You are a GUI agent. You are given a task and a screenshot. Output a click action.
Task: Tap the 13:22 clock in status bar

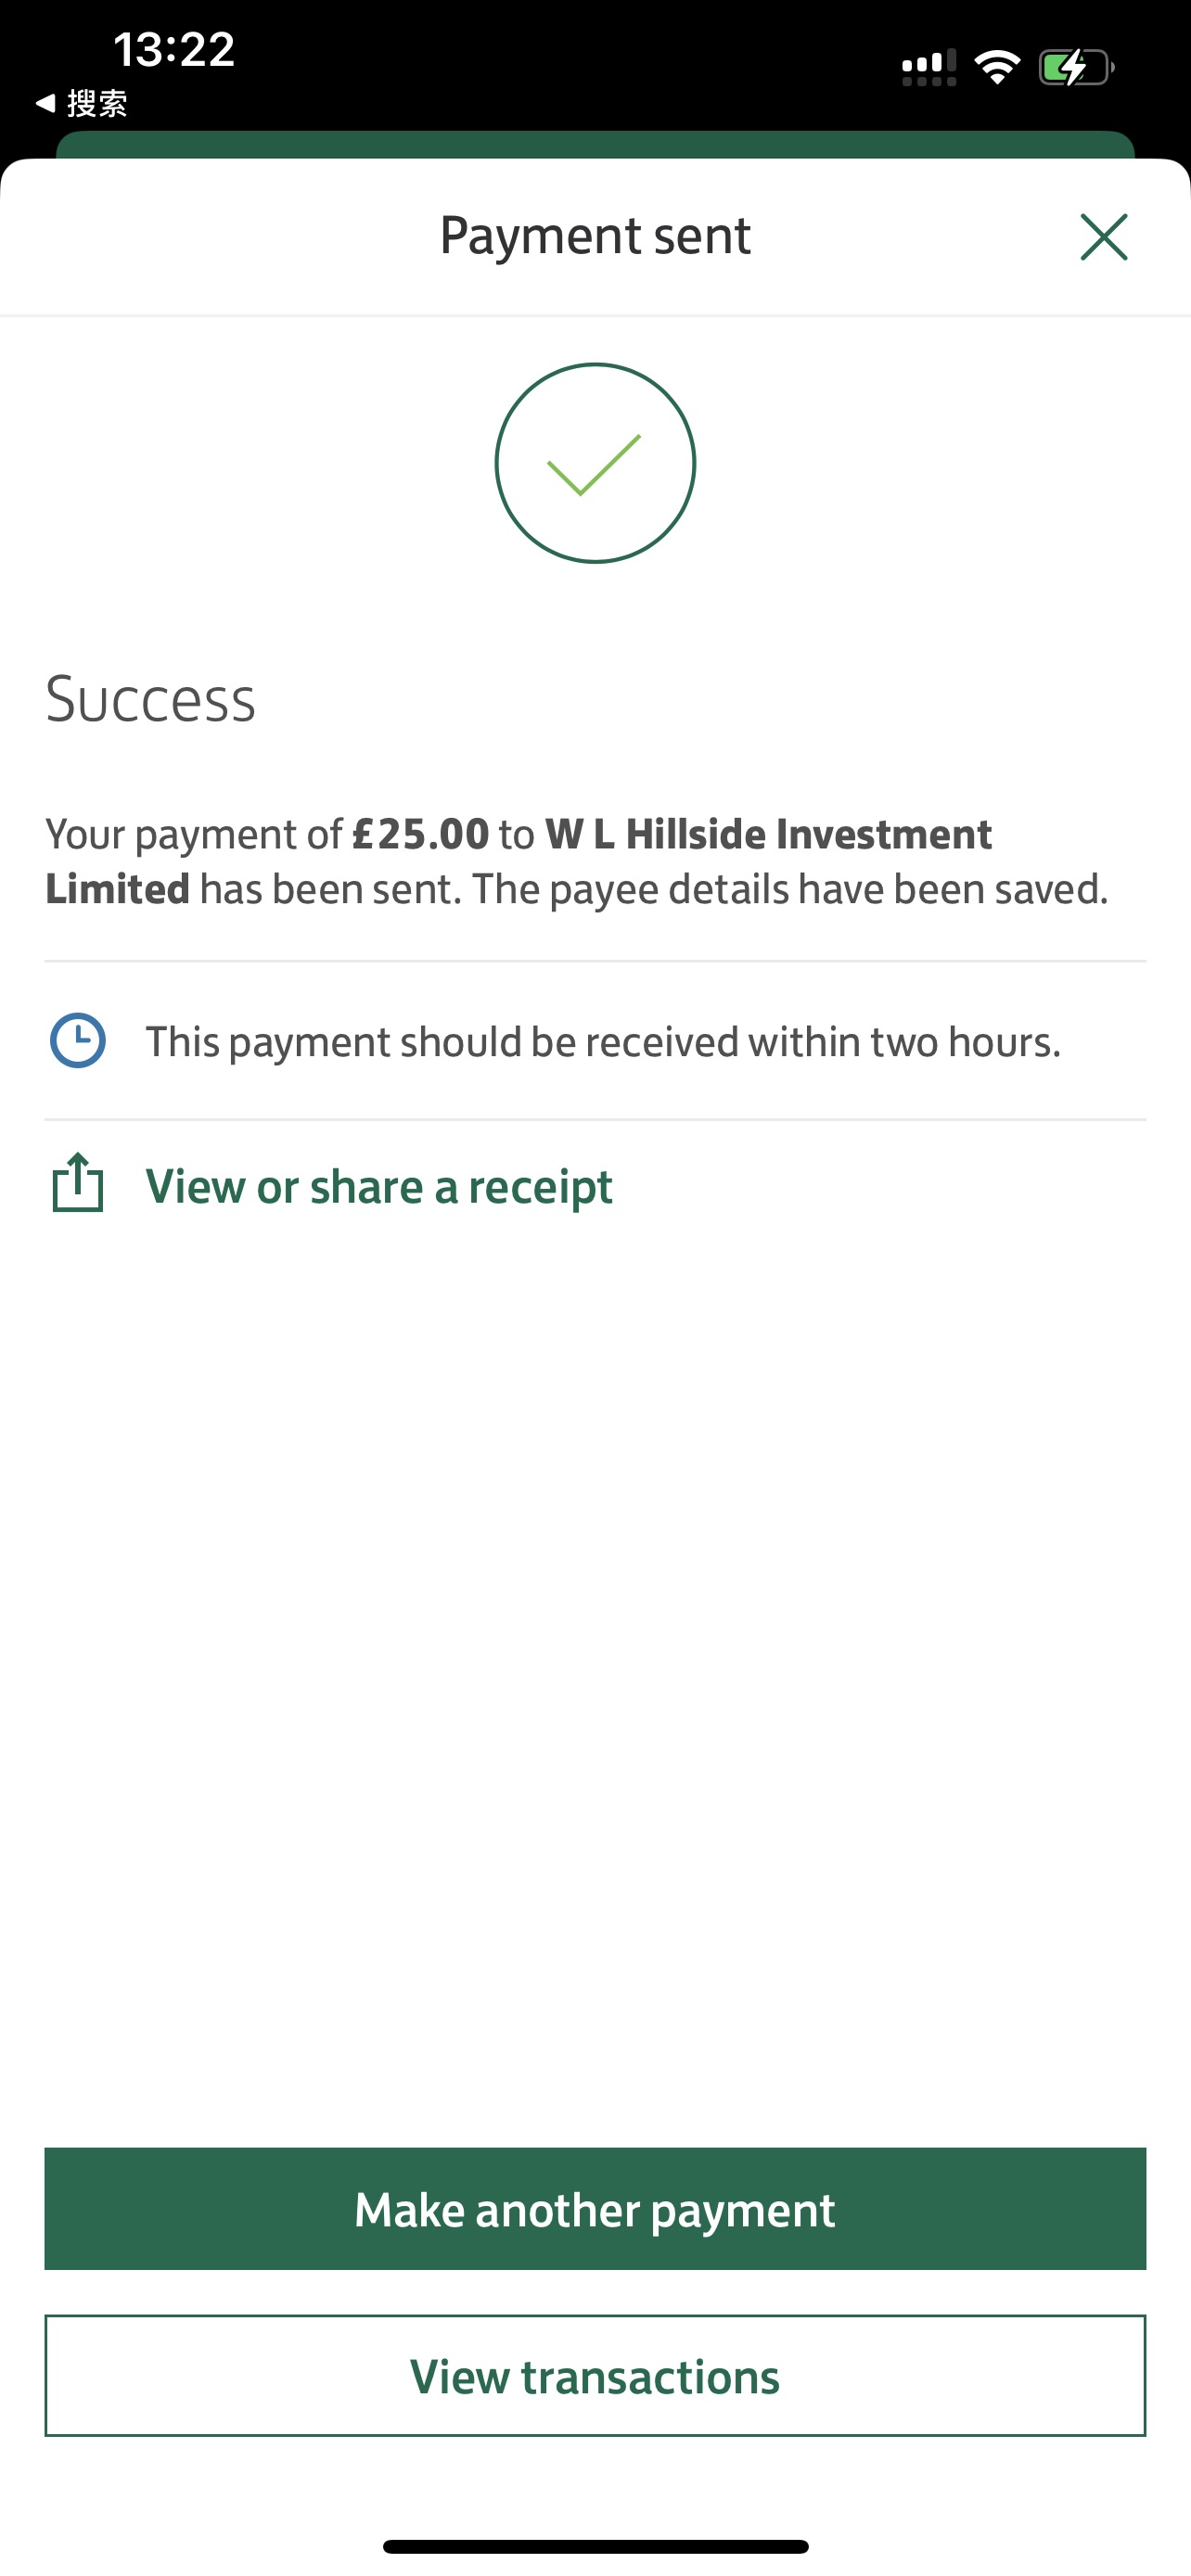pos(174,49)
